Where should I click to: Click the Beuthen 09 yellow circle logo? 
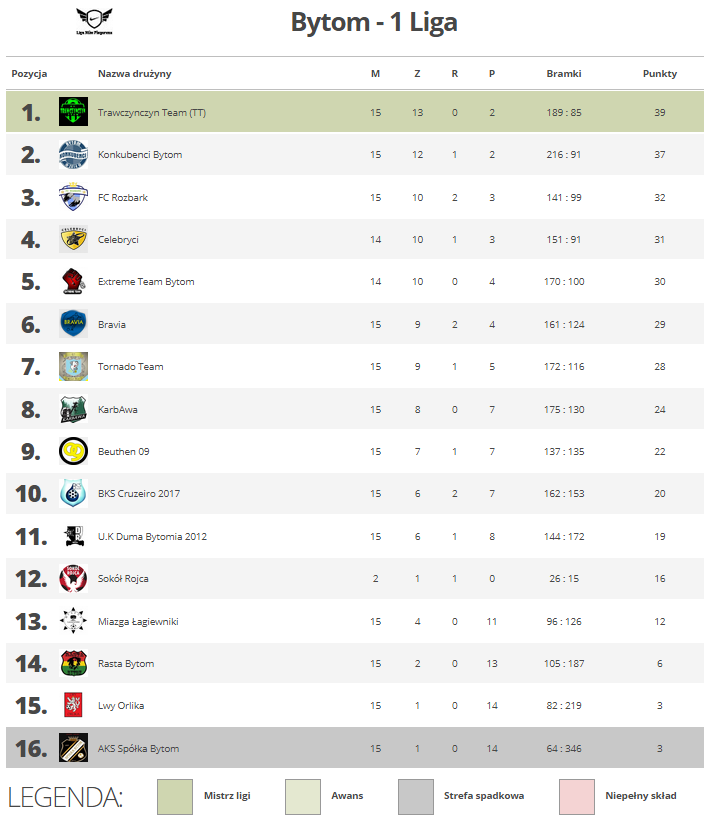pos(73,451)
